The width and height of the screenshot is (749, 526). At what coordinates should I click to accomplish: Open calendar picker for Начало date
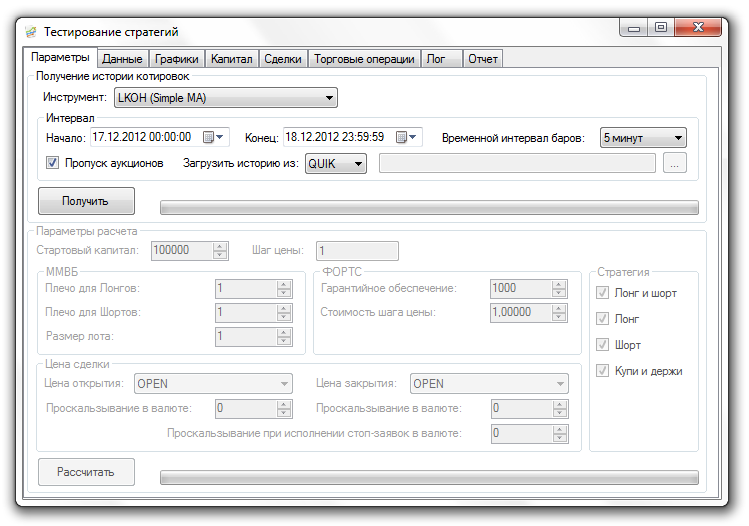pos(215,137)
